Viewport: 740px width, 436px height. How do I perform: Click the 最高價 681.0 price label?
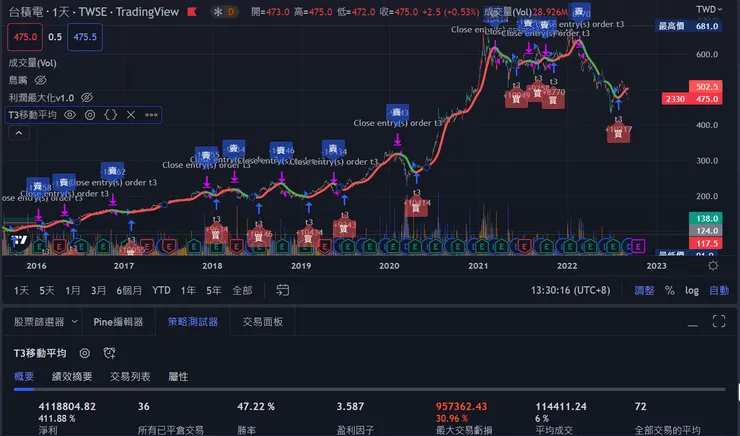click(x=689, y=26)
